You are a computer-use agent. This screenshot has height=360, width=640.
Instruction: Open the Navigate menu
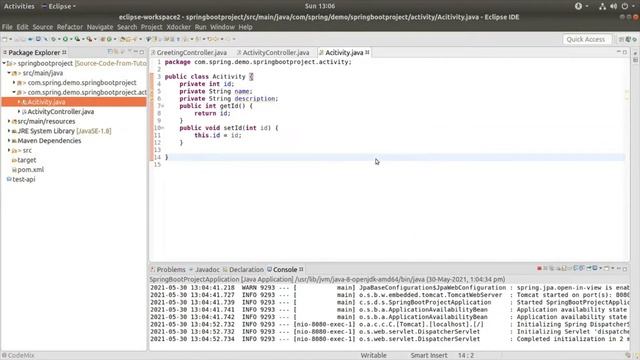(x=100, y=27)
